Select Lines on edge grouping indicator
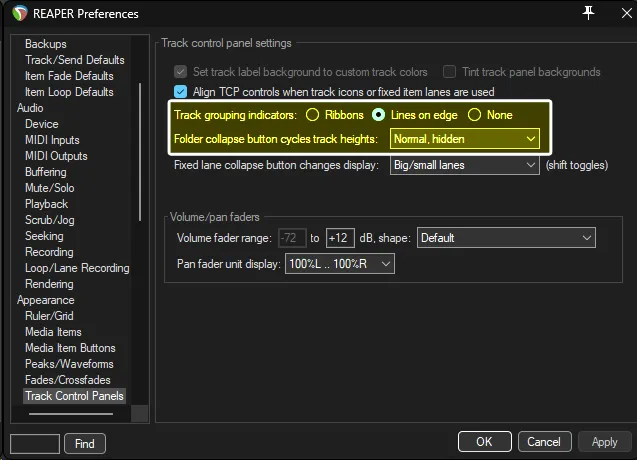637x460 pixels. point(378,115)
